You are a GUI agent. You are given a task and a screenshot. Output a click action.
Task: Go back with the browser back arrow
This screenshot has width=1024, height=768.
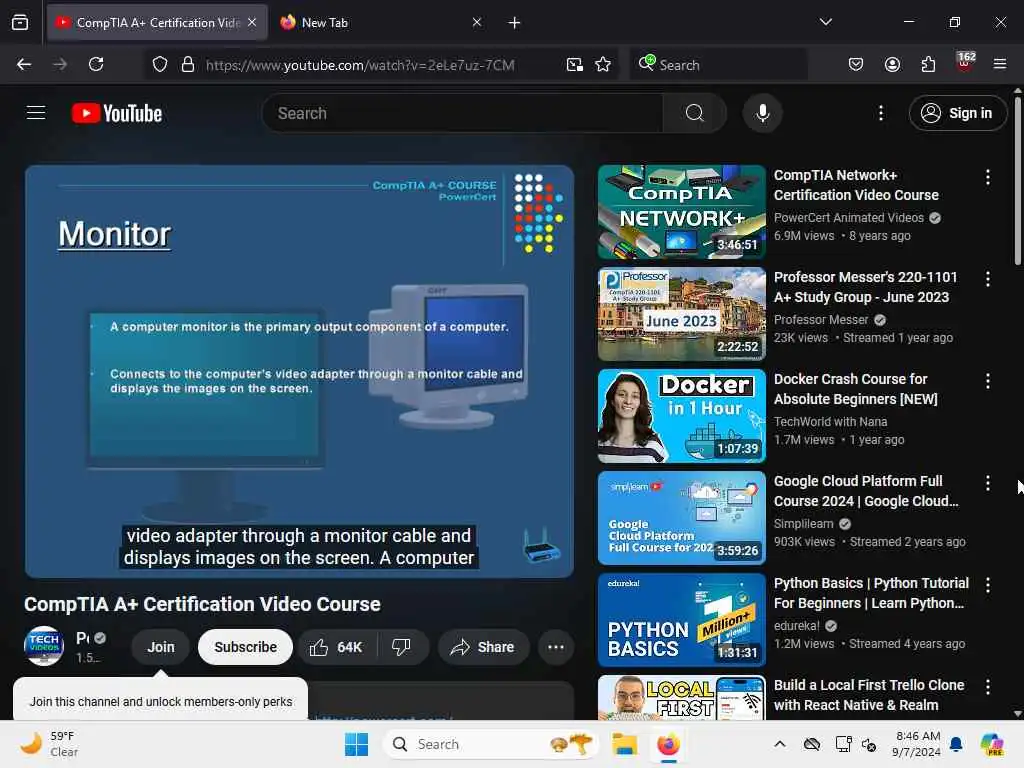[x=24, y=64]
